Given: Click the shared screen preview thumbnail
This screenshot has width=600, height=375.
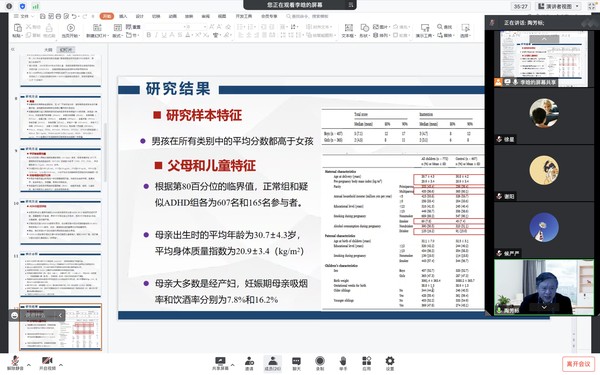Looking at the screenshot, I should point(544,59).
